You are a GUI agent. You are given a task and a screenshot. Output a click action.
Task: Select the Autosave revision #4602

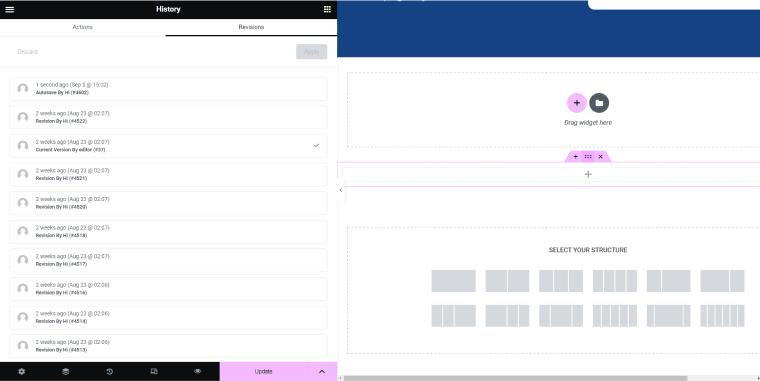168,89
